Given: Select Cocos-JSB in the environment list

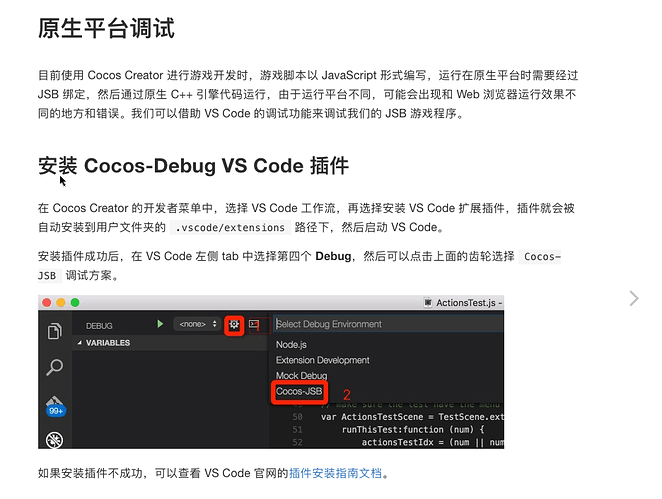Looking at the screenshot, I should [x=299, y=391].
